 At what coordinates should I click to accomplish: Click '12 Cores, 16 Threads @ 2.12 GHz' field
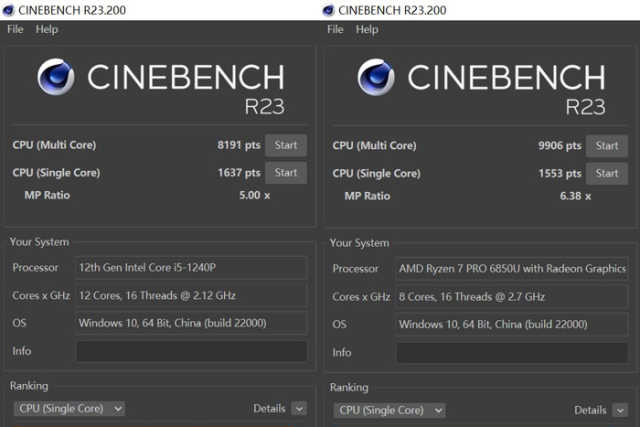(x=191, y=296)
